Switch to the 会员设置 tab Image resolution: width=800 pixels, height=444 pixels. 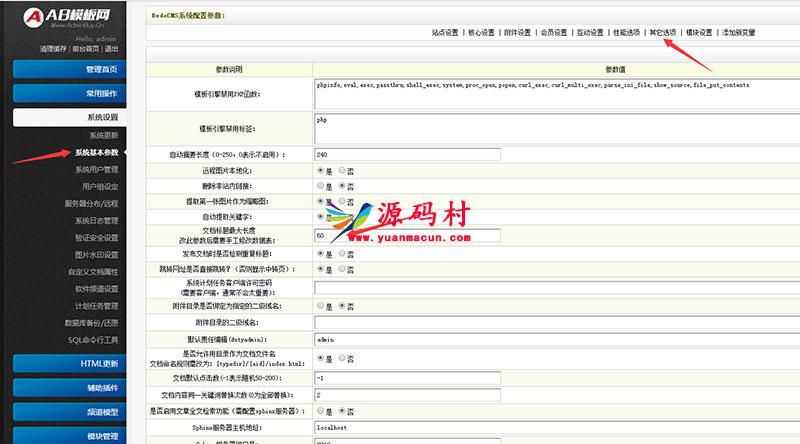coord(554,32)
